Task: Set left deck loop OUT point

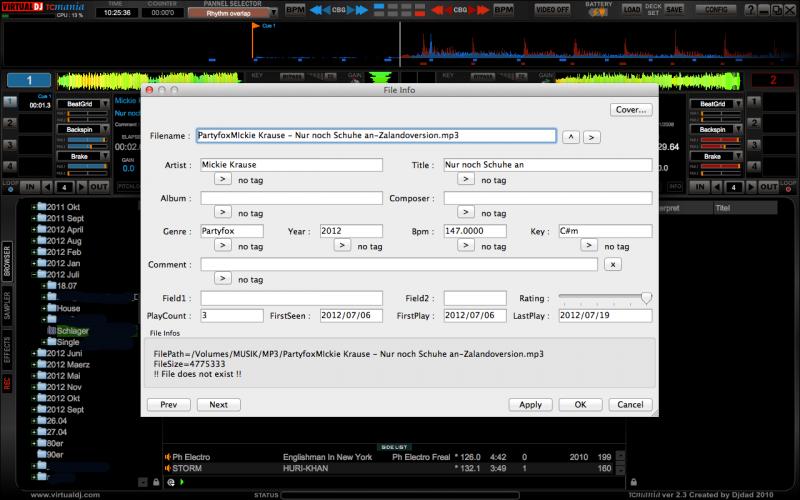Action: pos(99,187)
